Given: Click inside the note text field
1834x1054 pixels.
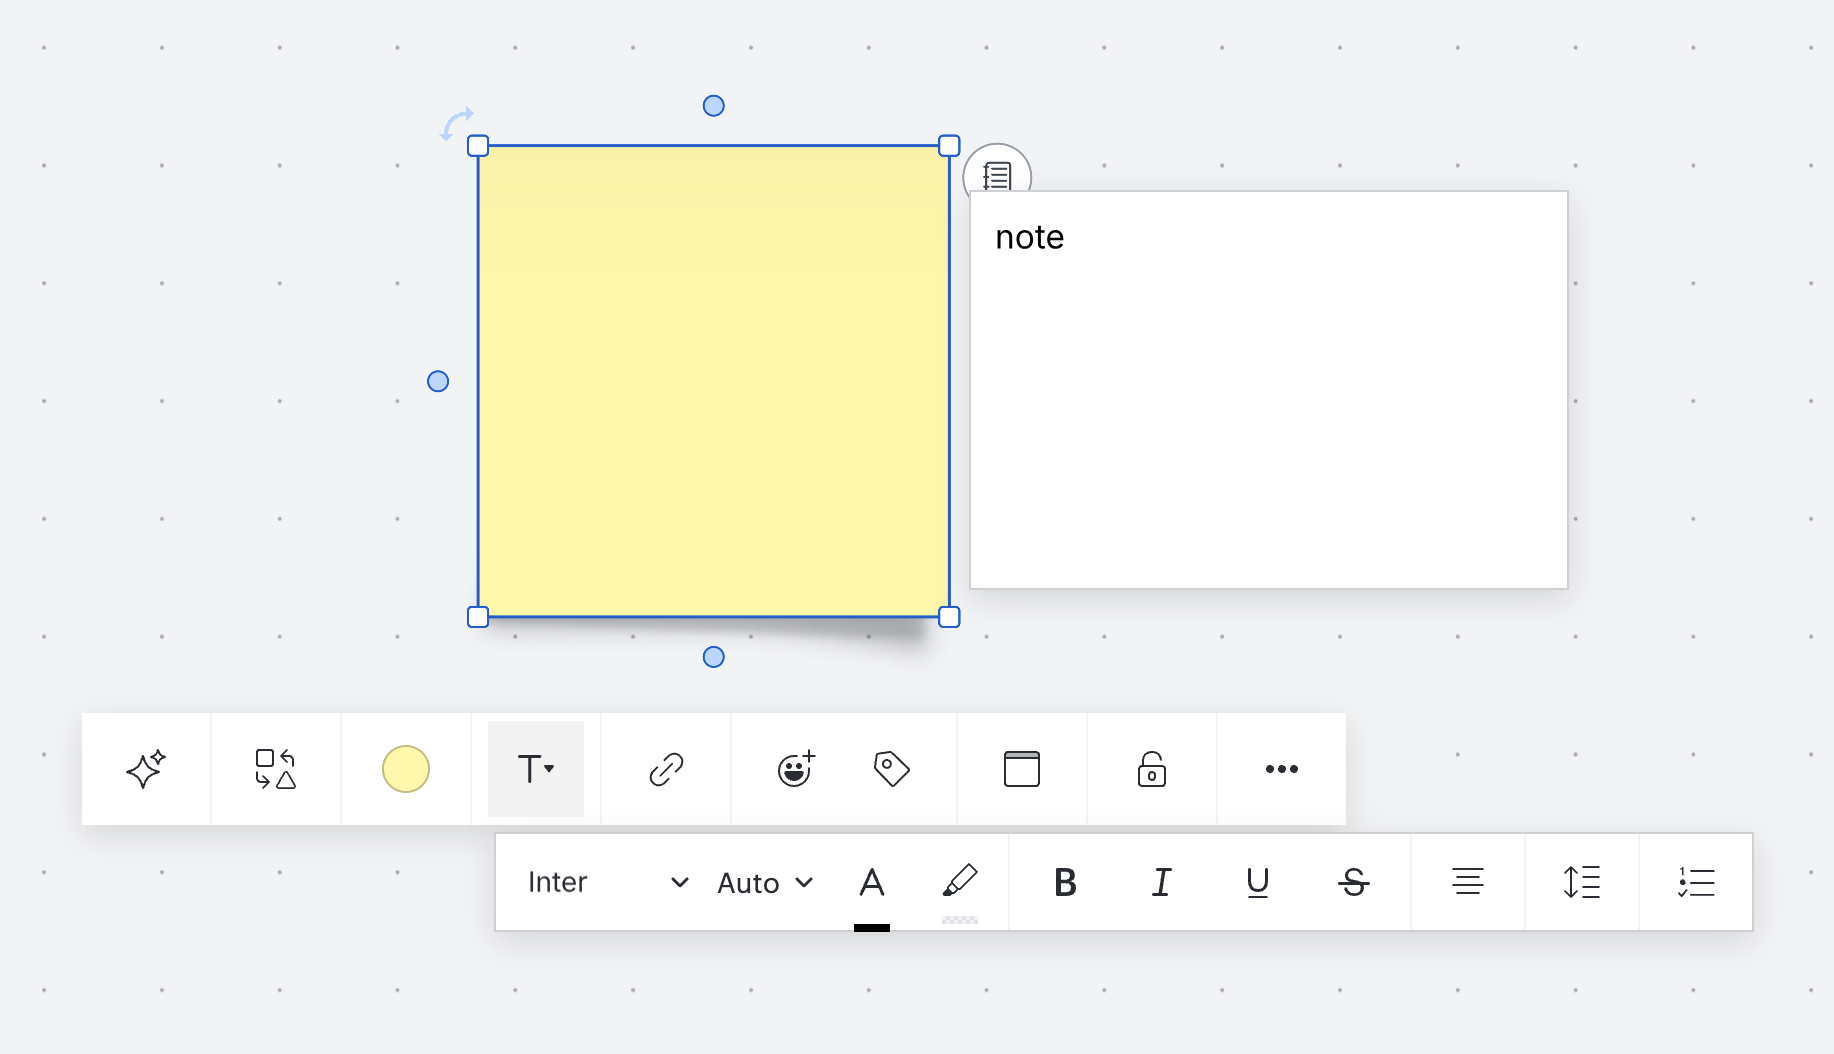Looking at the screenshot, I should [x=1269, y=390].
